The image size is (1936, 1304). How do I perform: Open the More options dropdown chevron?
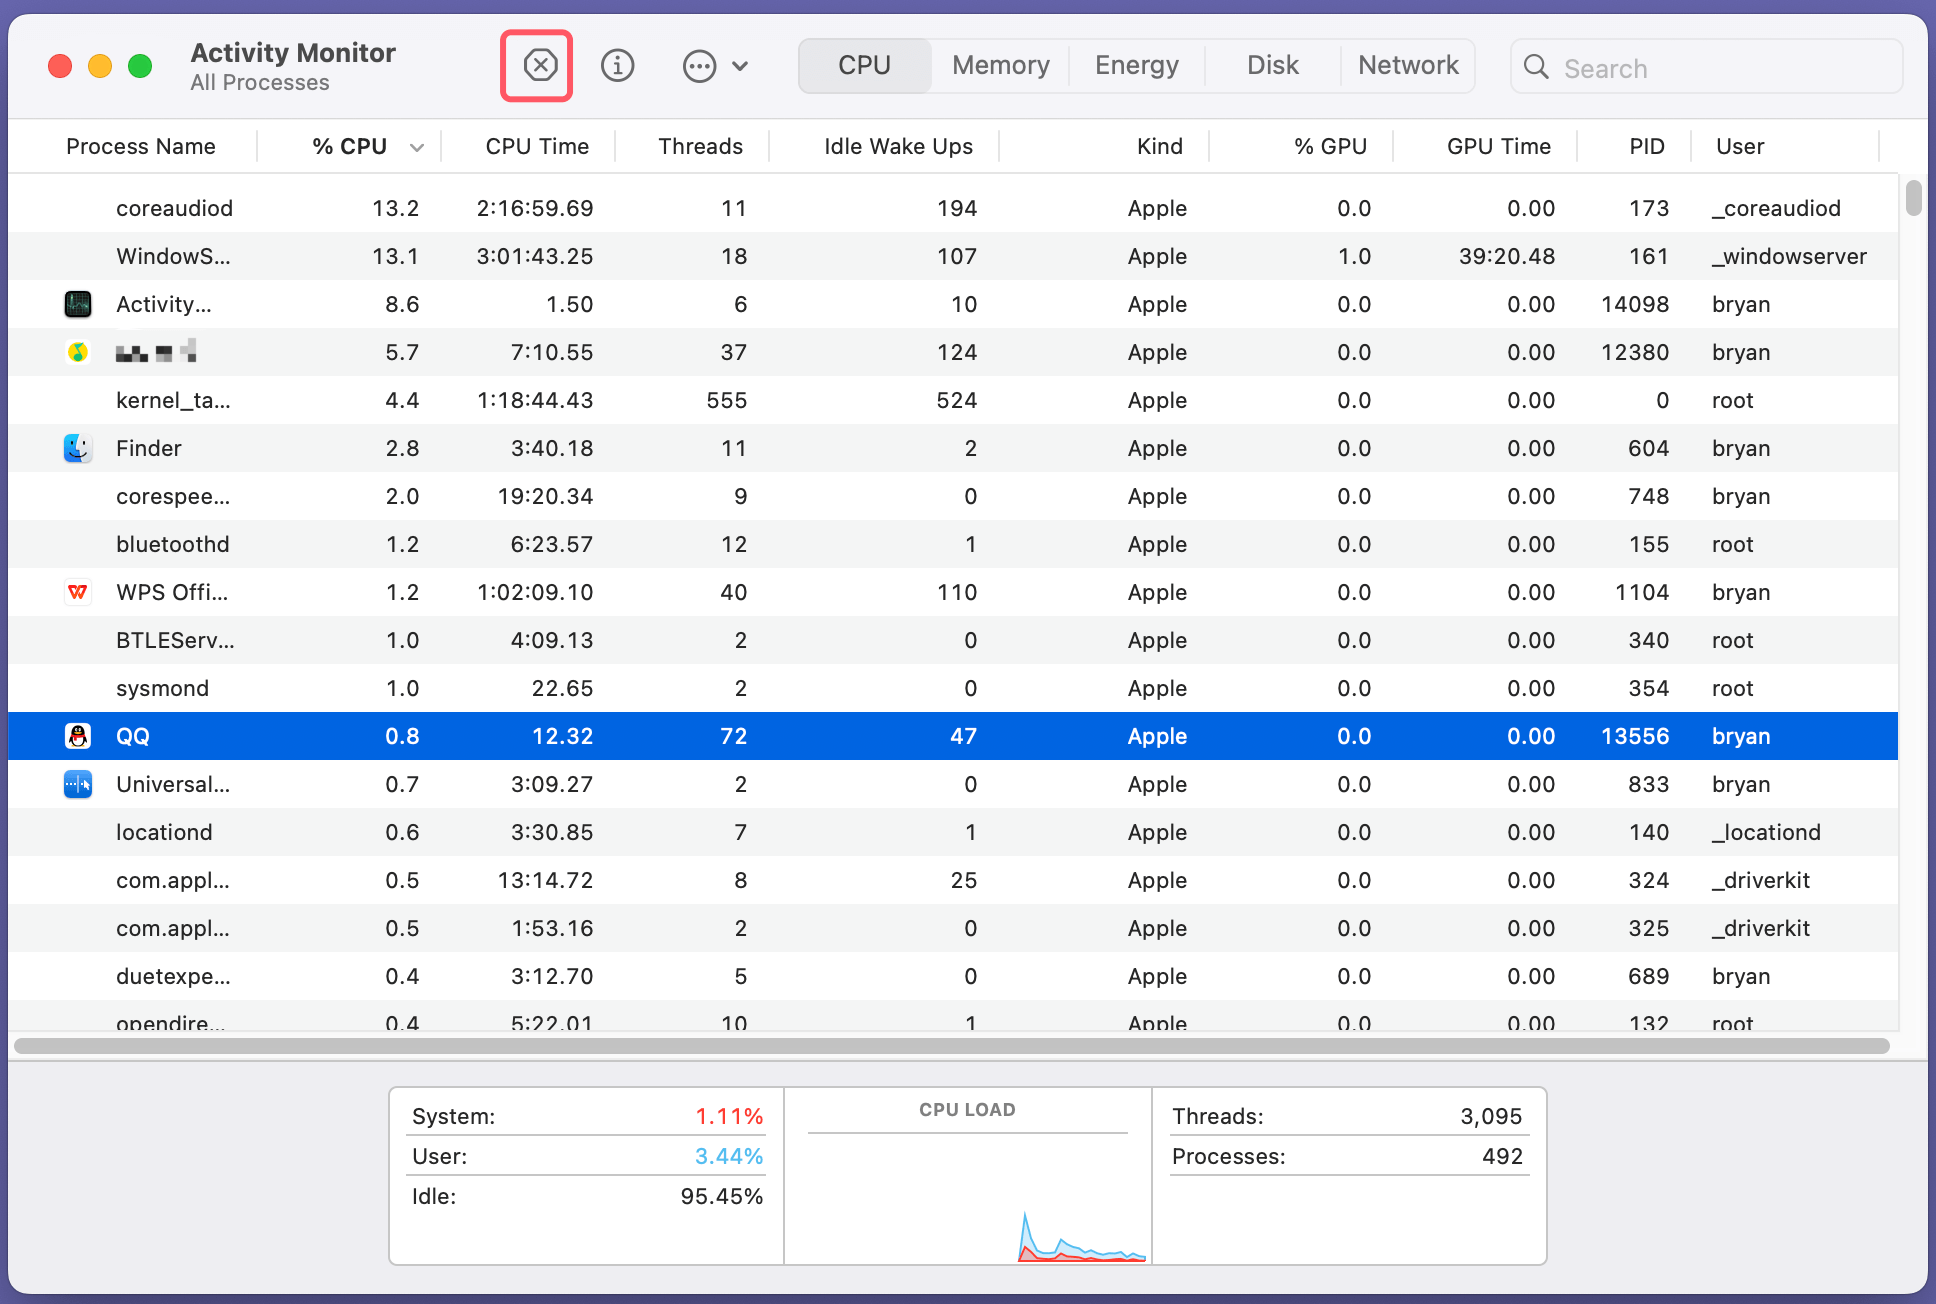click(740, 65)
